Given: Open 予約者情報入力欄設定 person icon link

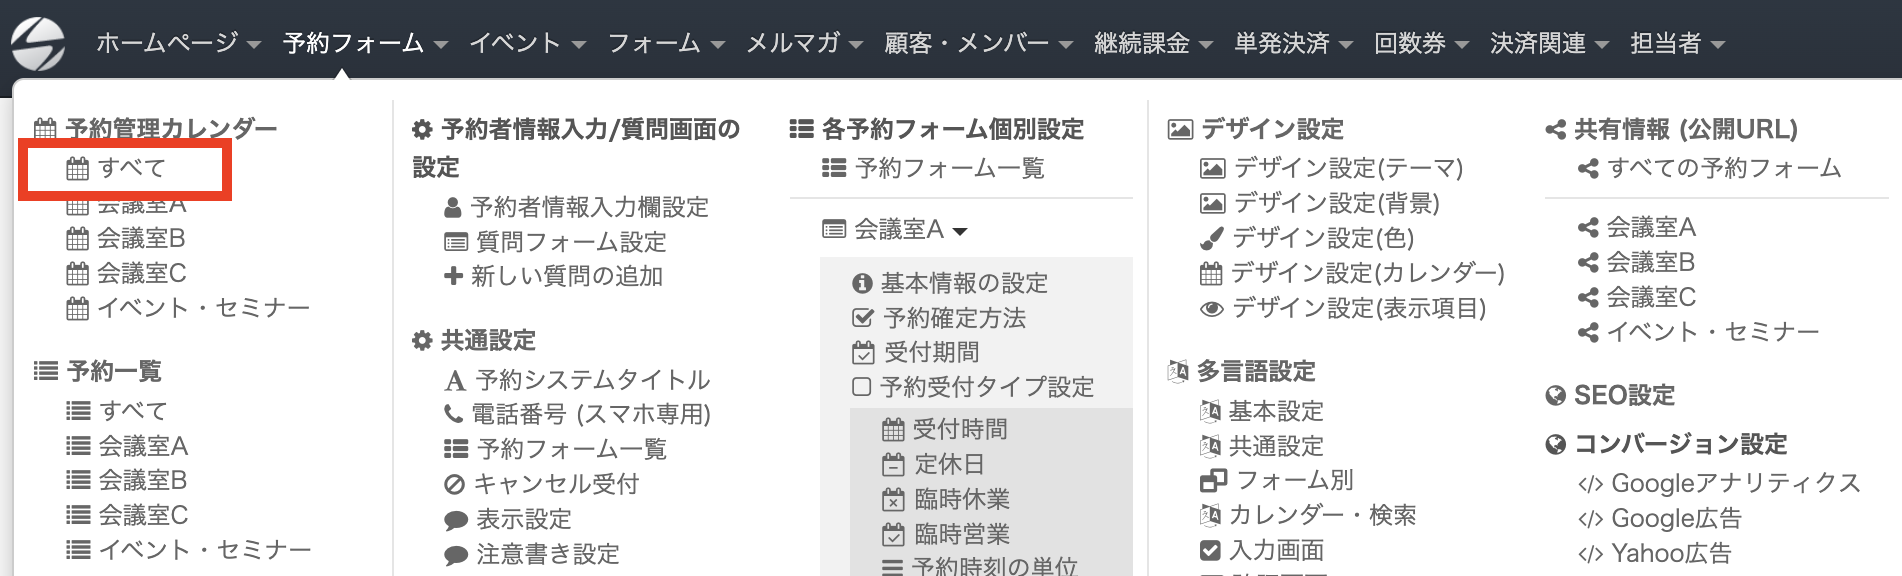Looking at the screenshot, I should coord(576,207).
